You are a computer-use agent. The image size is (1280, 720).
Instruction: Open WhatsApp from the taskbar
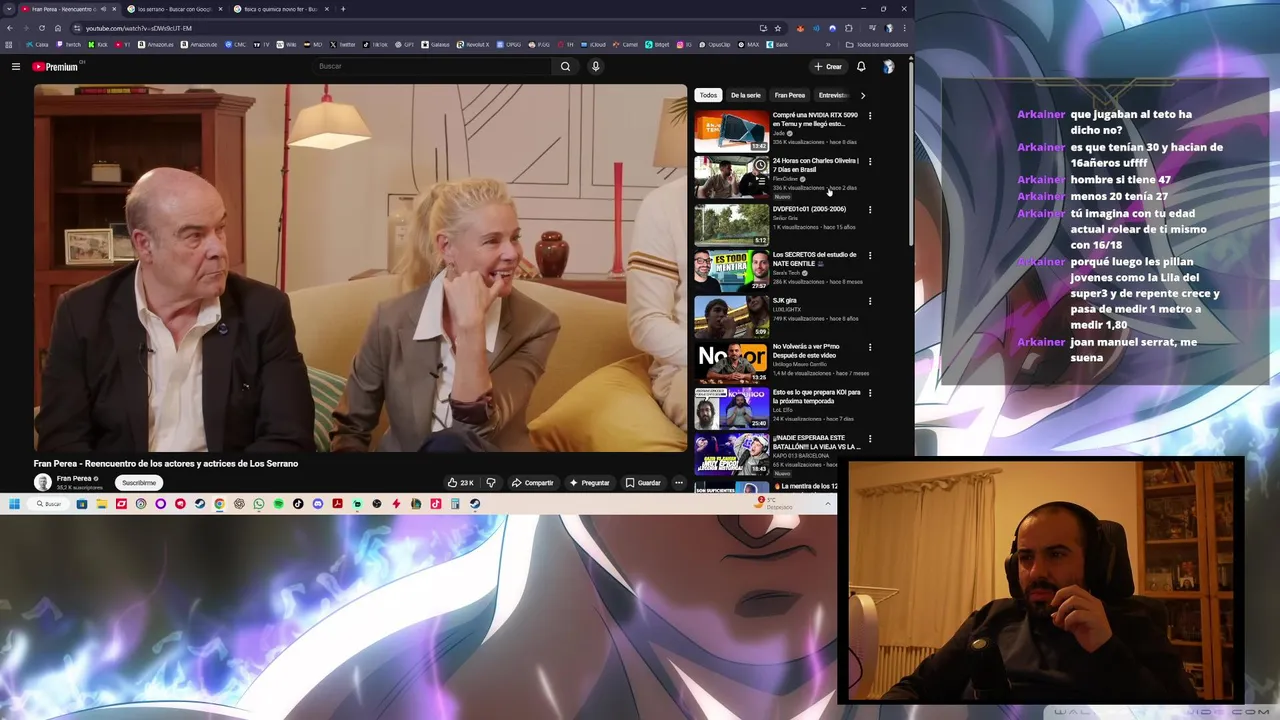[259, 504]
